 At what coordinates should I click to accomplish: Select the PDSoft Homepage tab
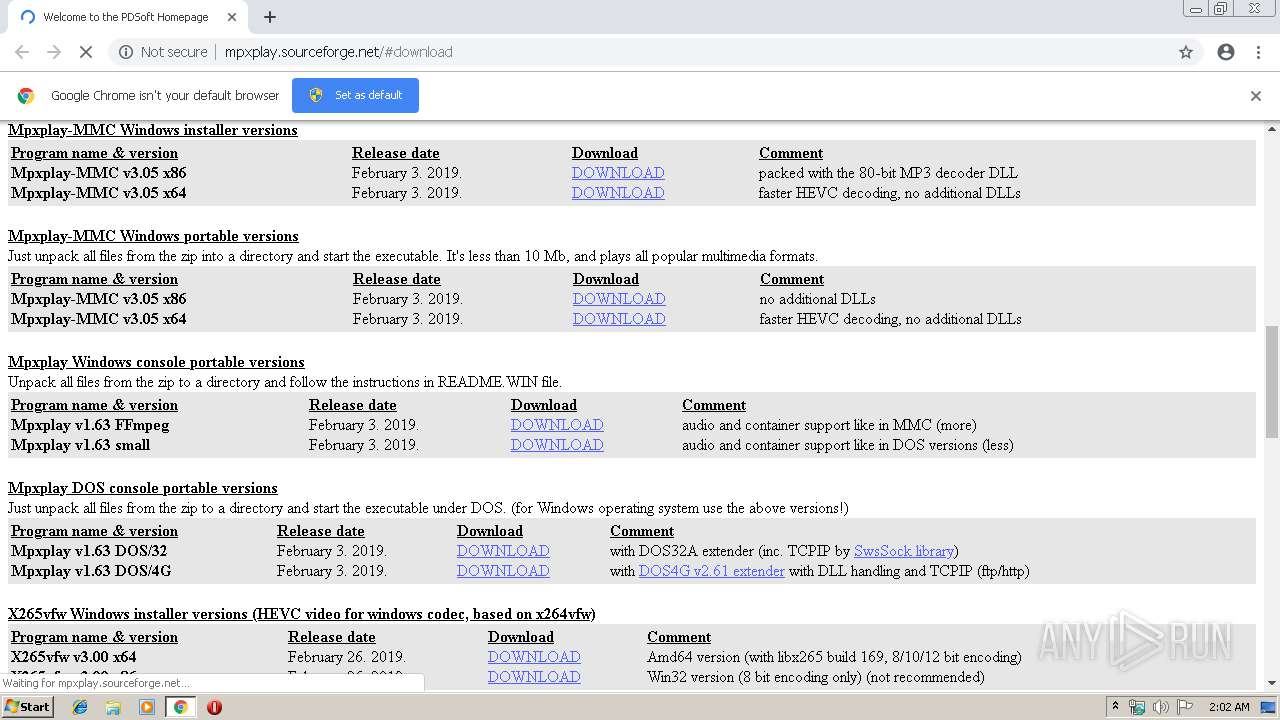coord(127,17)
